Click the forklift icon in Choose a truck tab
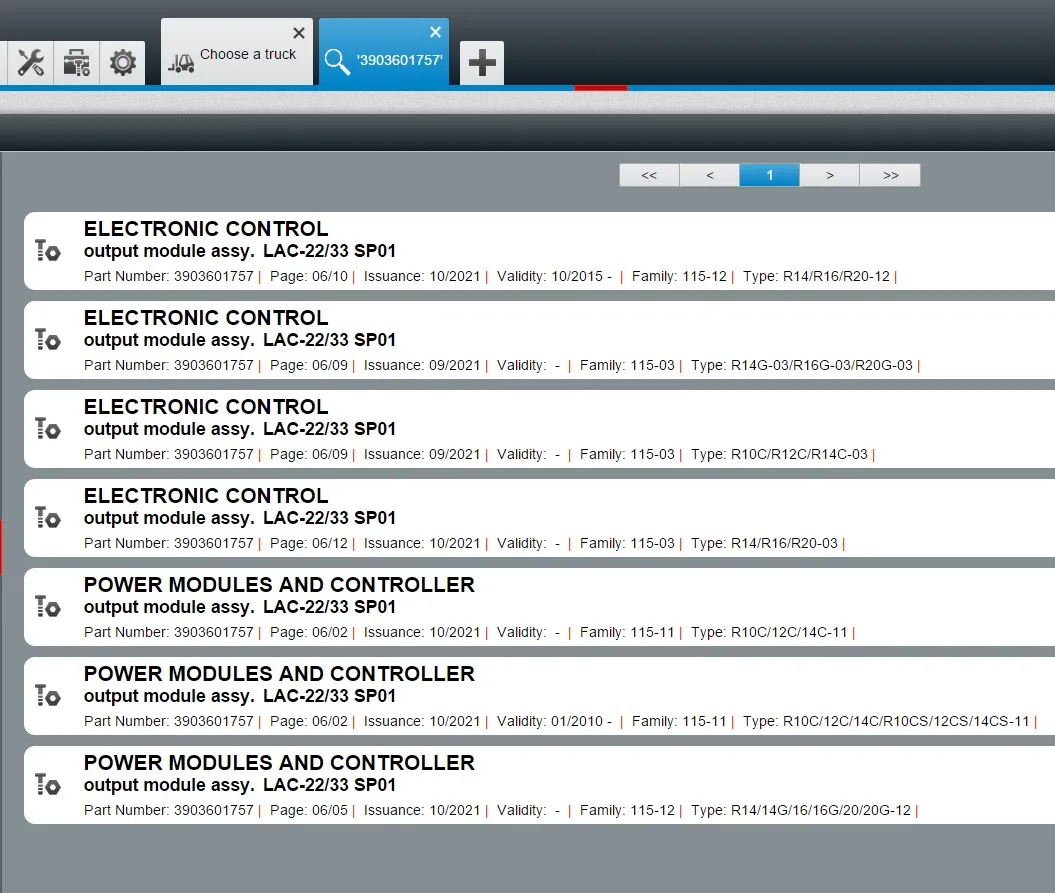Viewport: 1055px width, 893px height. click(x=181, y=63)
